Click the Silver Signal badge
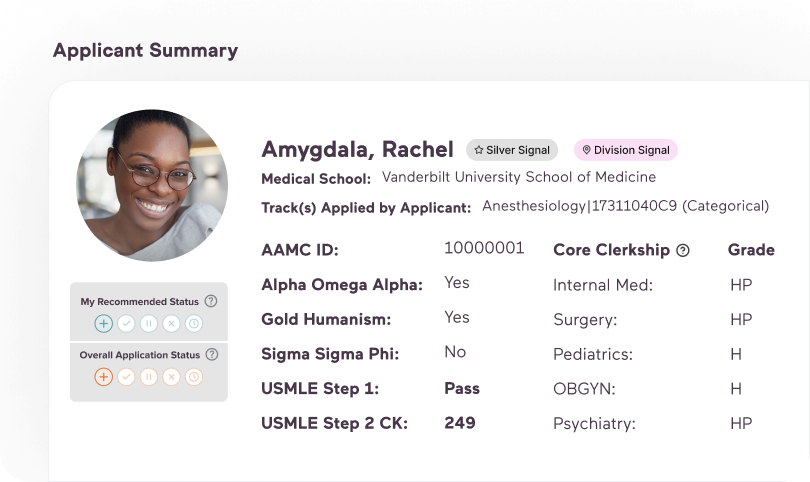 tap(512, 150)
